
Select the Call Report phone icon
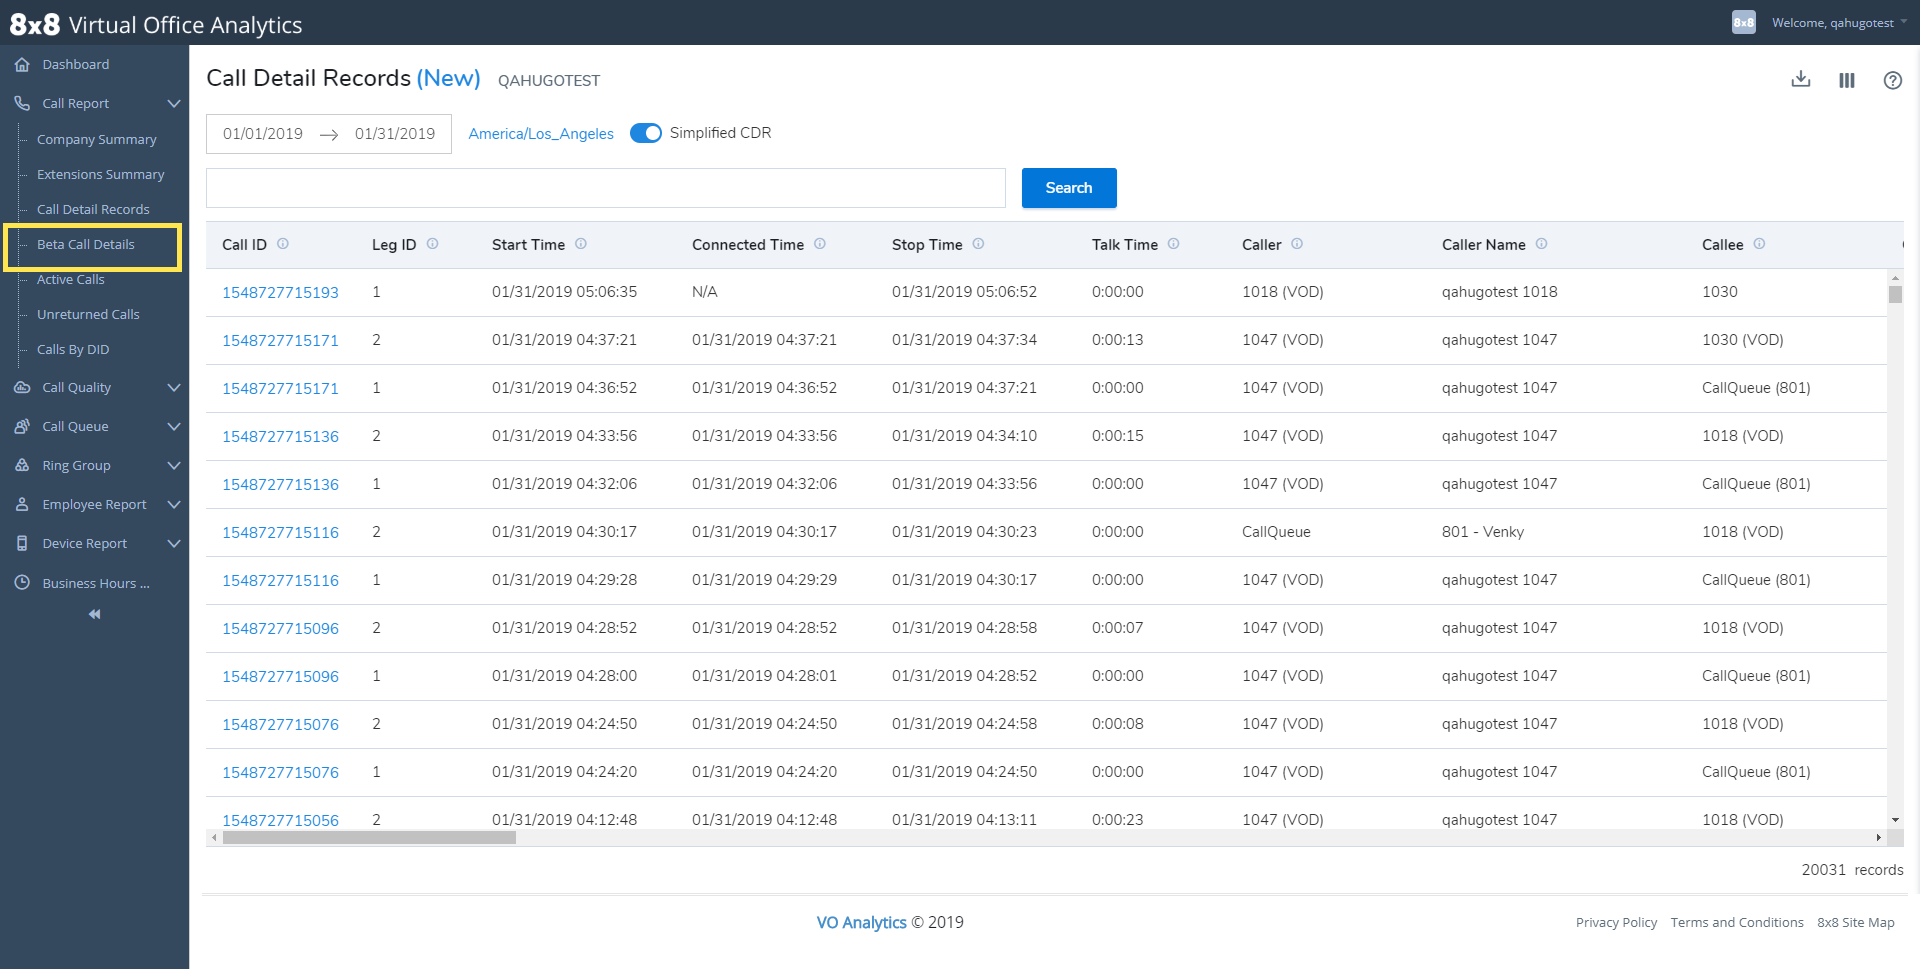(x=22, y=103)
